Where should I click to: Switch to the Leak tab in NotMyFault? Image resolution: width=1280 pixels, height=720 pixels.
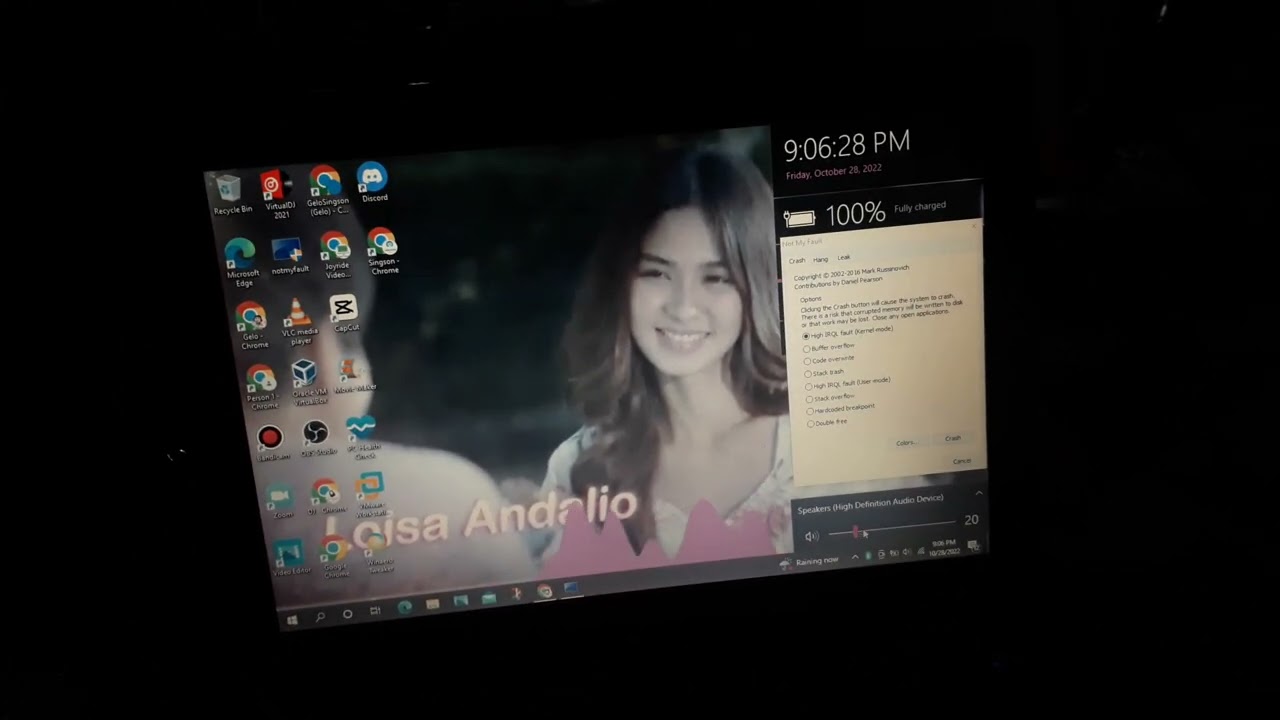click(x=843, y=257)
